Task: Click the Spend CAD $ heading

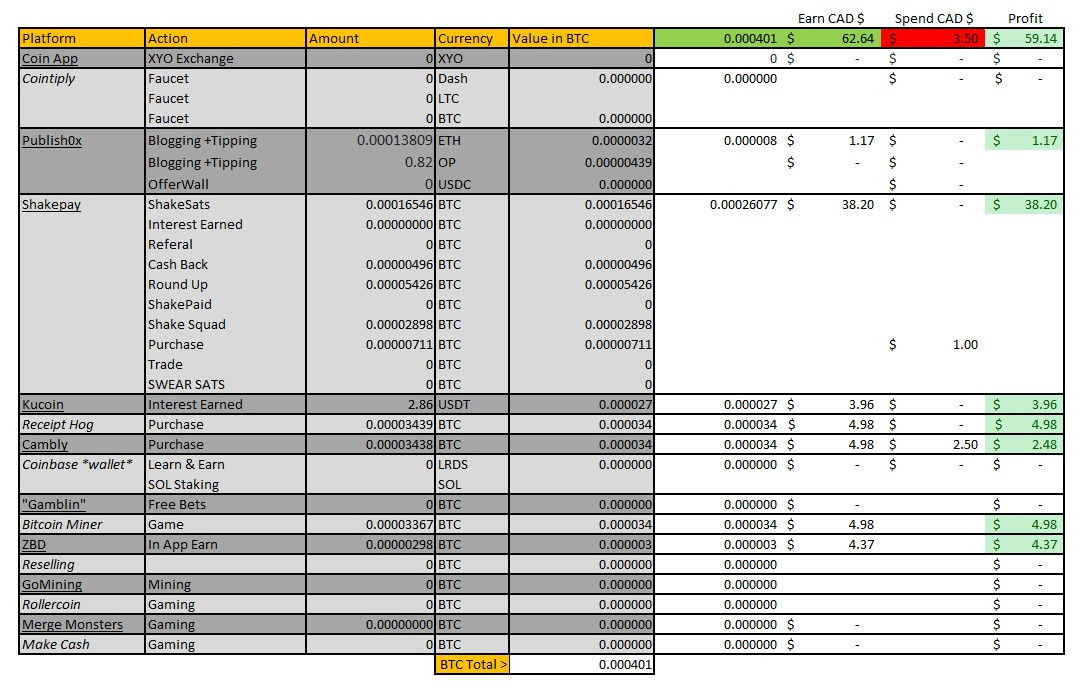Action: [x=934, y=18]
